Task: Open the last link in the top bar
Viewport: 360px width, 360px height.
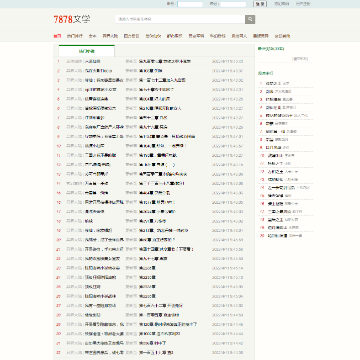Action: coord(303,4)
